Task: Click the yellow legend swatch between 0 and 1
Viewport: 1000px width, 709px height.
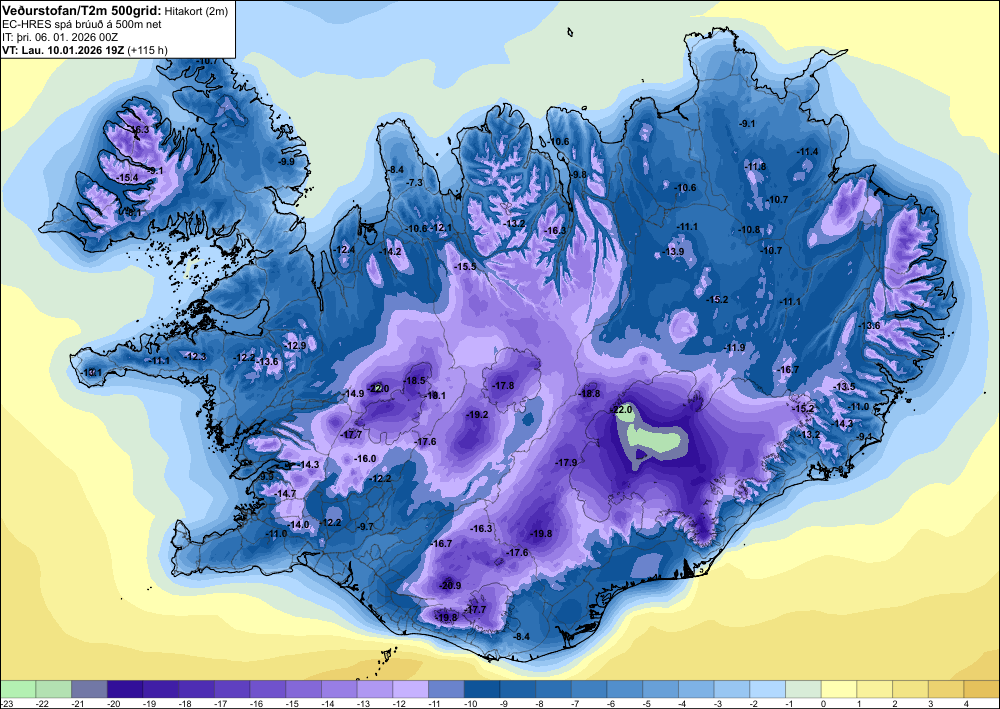Action: [x=839, y=689]
